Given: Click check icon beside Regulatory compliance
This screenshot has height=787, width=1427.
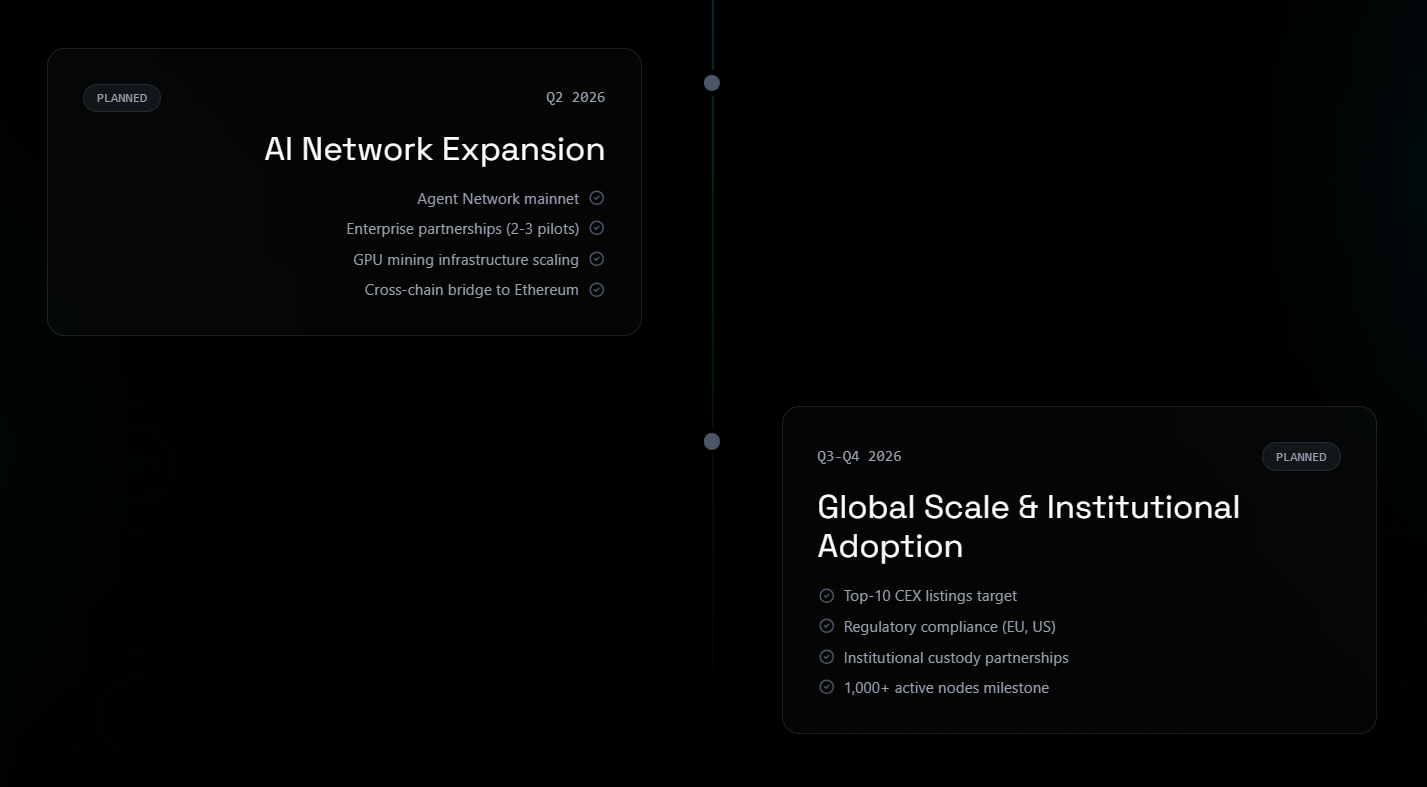Looking at the screenshot, I should (x=826, y=626).
